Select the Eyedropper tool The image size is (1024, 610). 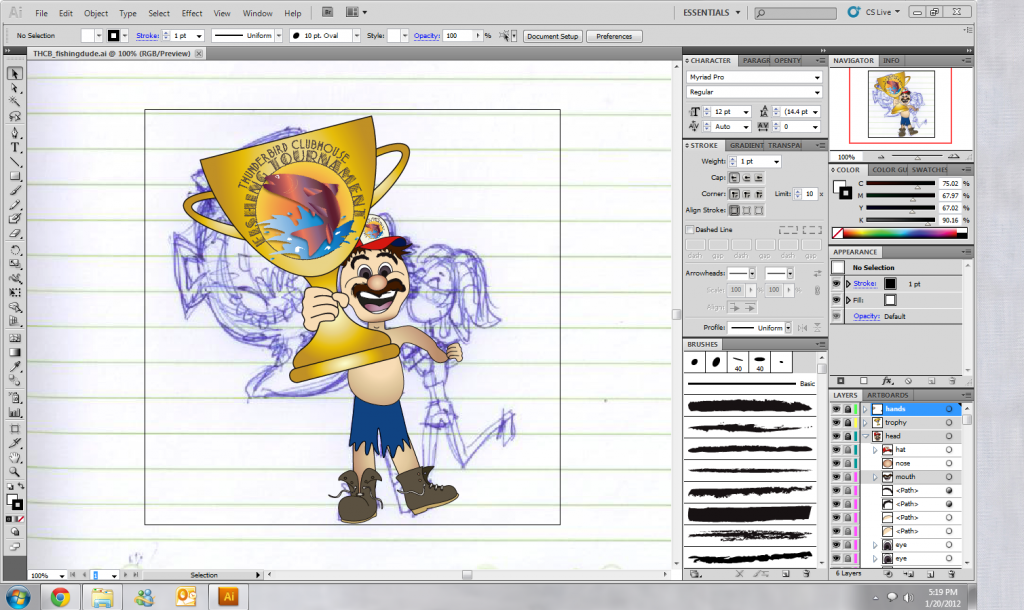pos(14,367)
